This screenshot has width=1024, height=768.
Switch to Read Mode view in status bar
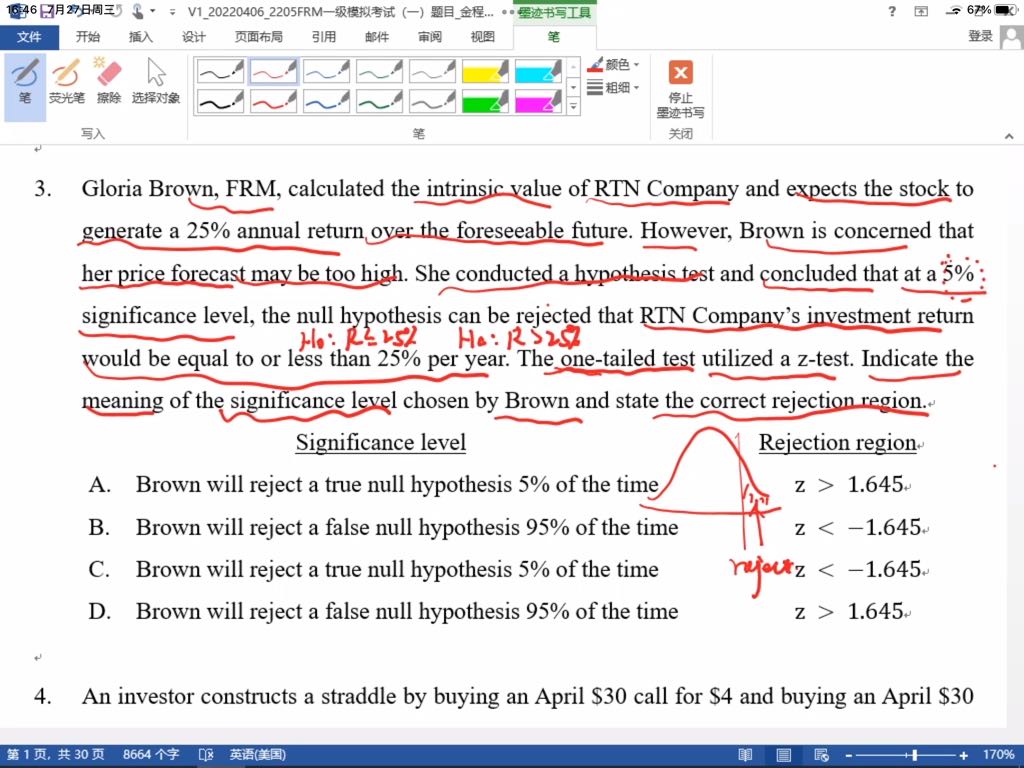(745, 755)
